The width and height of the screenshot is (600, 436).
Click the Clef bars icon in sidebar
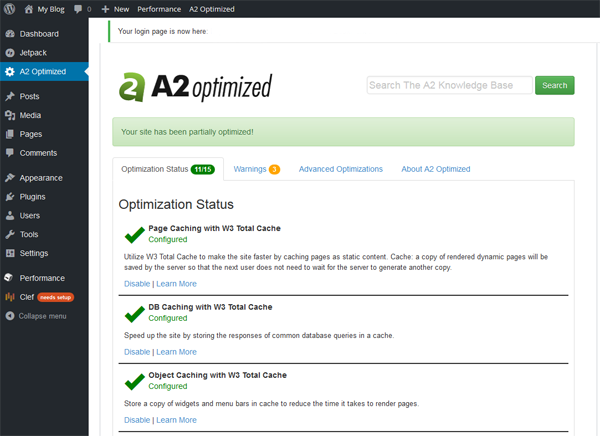10,297
